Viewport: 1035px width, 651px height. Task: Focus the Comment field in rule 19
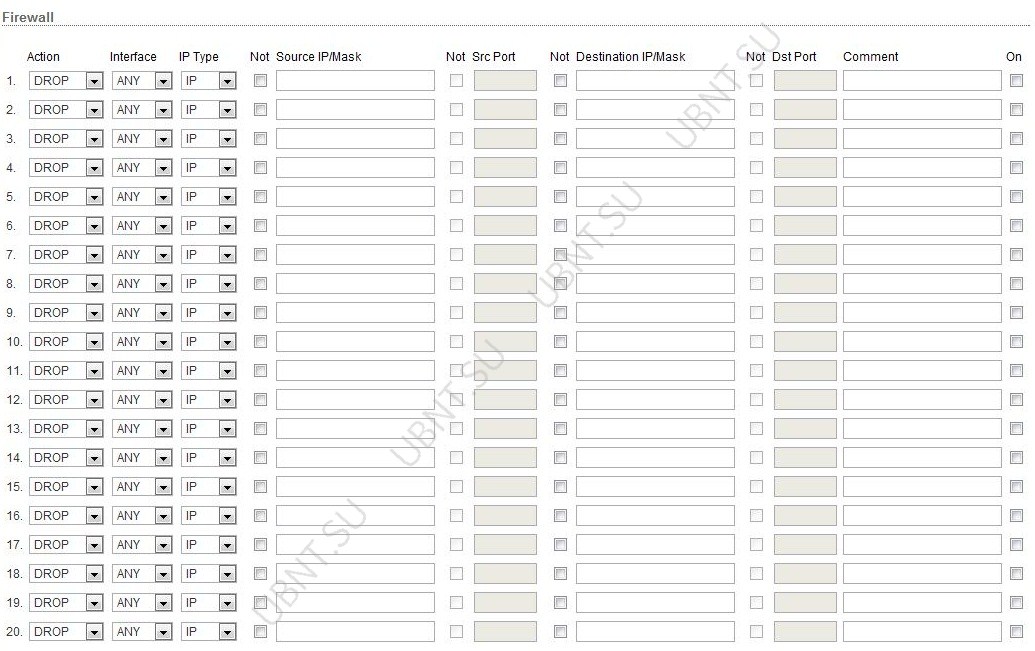pyautogui.click(x=922, y=603)
